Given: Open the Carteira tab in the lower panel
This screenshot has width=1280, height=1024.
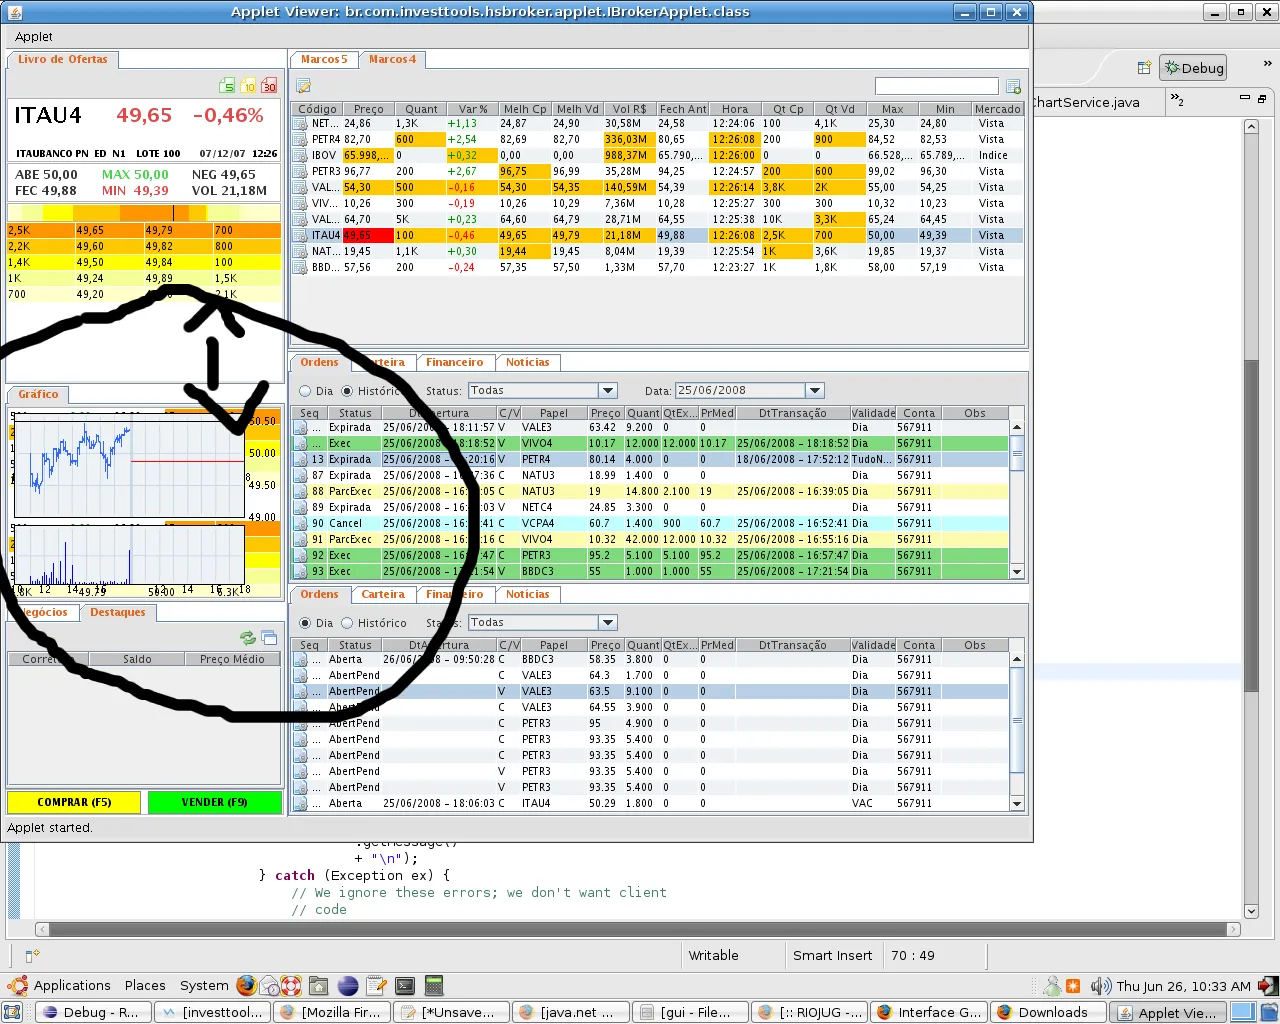Looking at the screenshot, I should [x=383, y=595].
